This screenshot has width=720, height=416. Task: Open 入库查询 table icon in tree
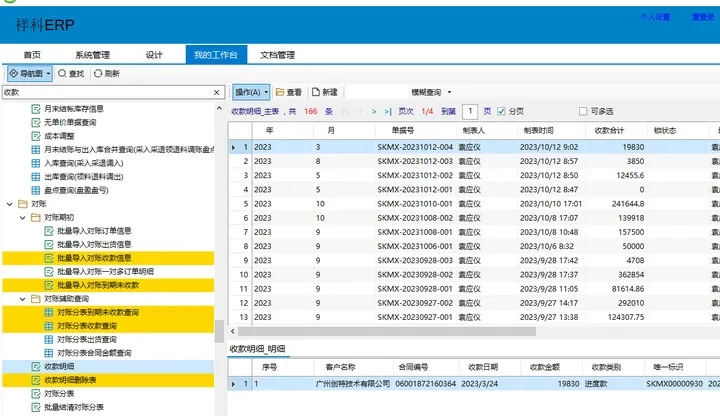36,161
